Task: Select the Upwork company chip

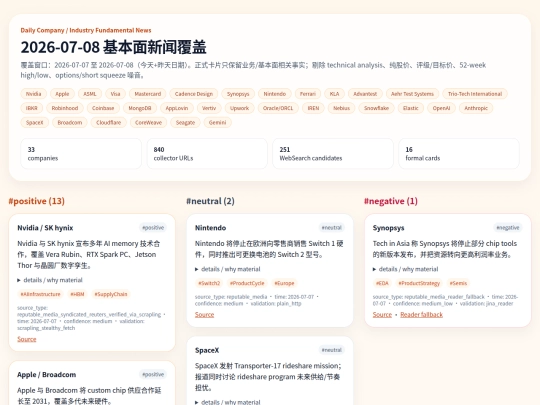Action: point(239,108)
